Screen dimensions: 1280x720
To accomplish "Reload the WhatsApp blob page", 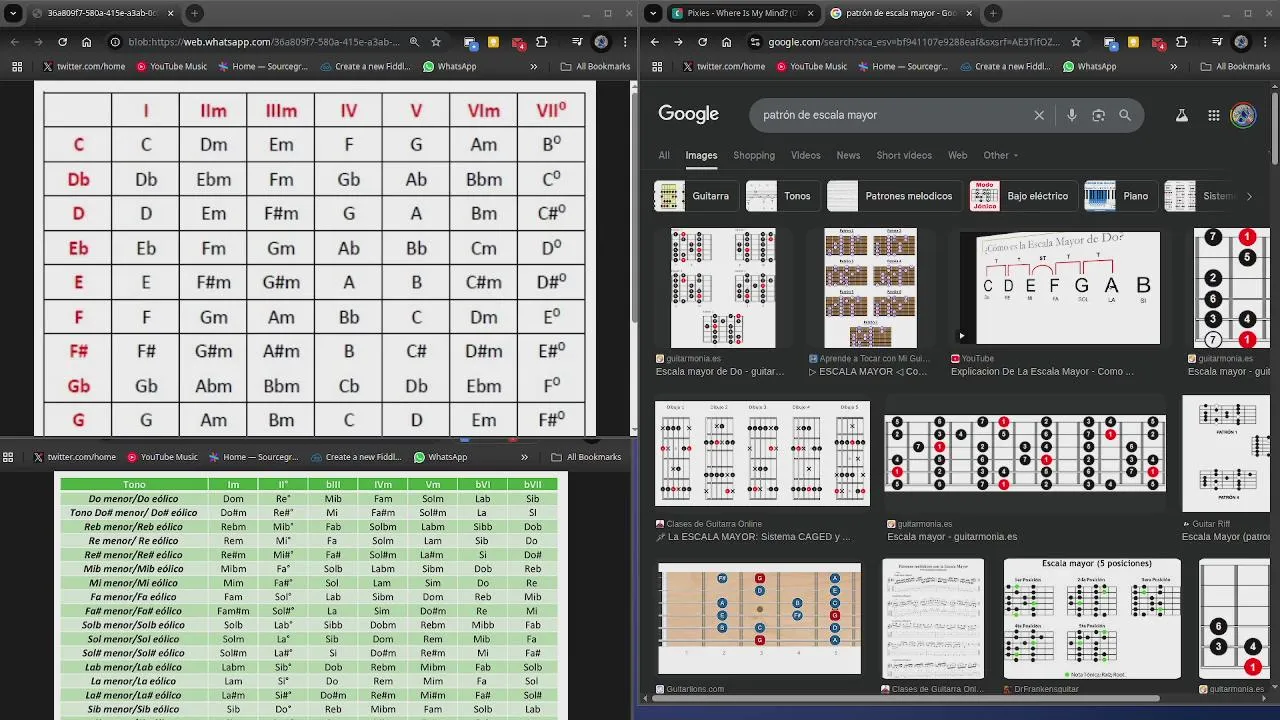I will (x=62, y=42).
